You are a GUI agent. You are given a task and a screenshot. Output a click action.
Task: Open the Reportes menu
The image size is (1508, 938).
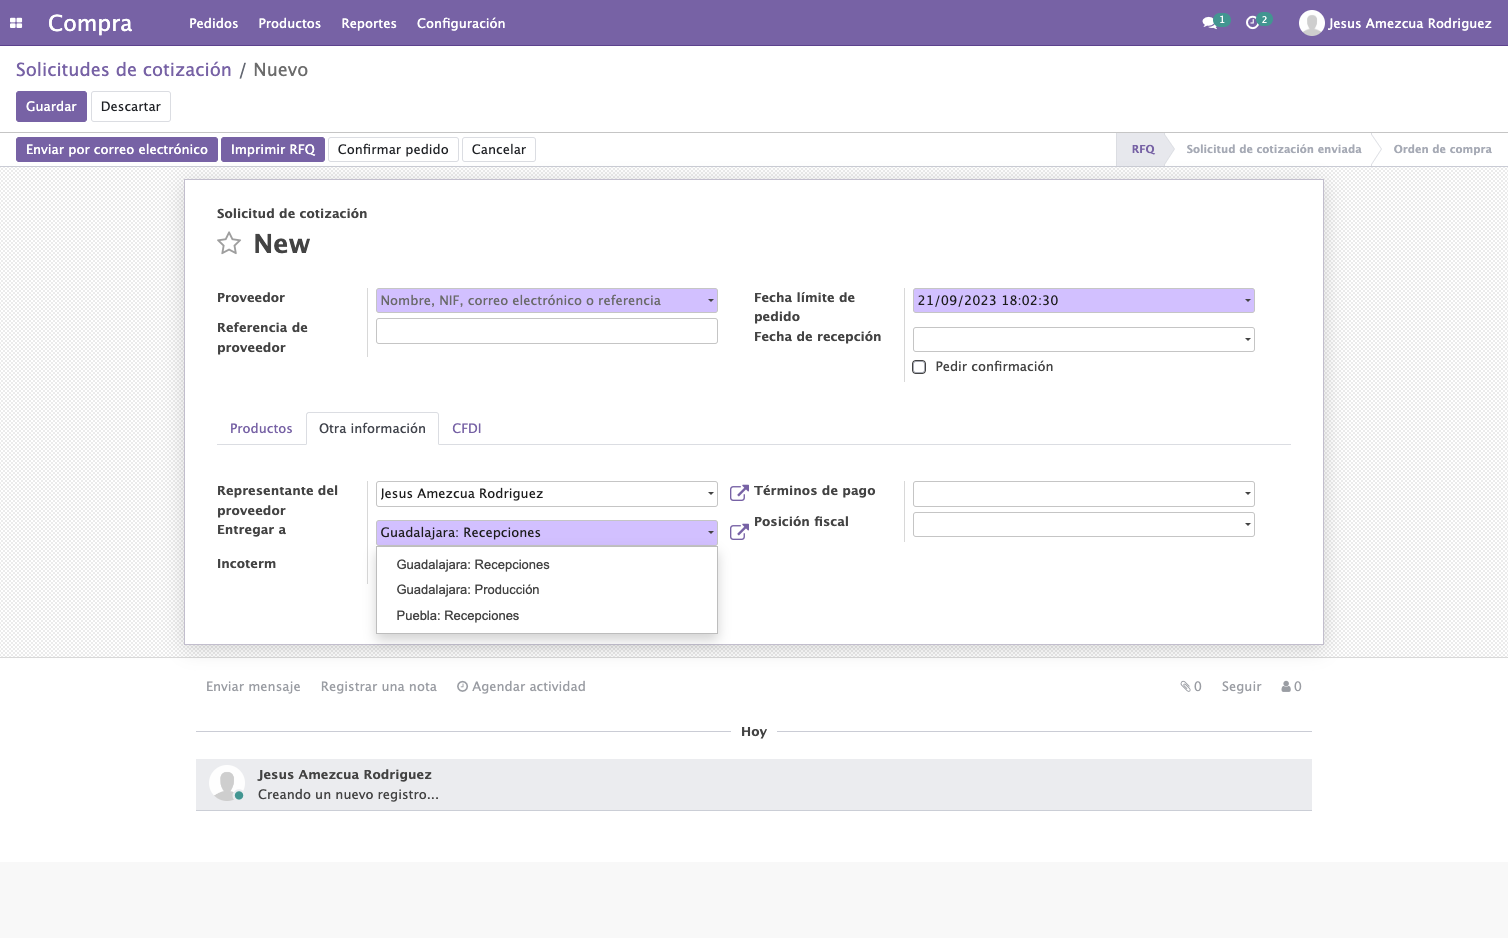tap(369, 23)
